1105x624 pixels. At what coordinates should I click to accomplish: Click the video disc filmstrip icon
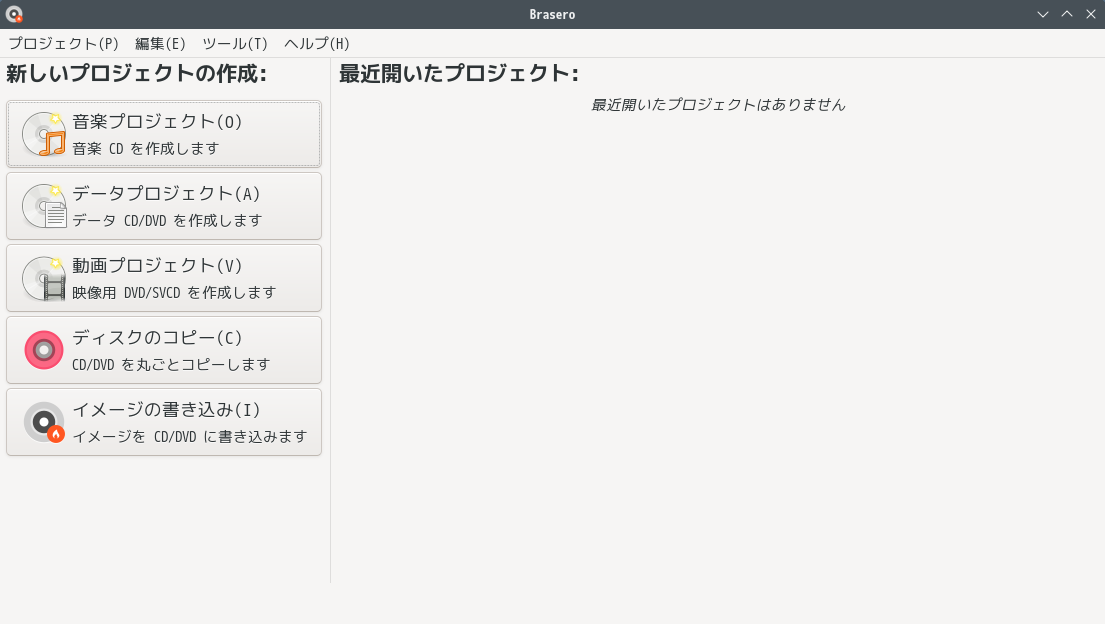point(44,278)
